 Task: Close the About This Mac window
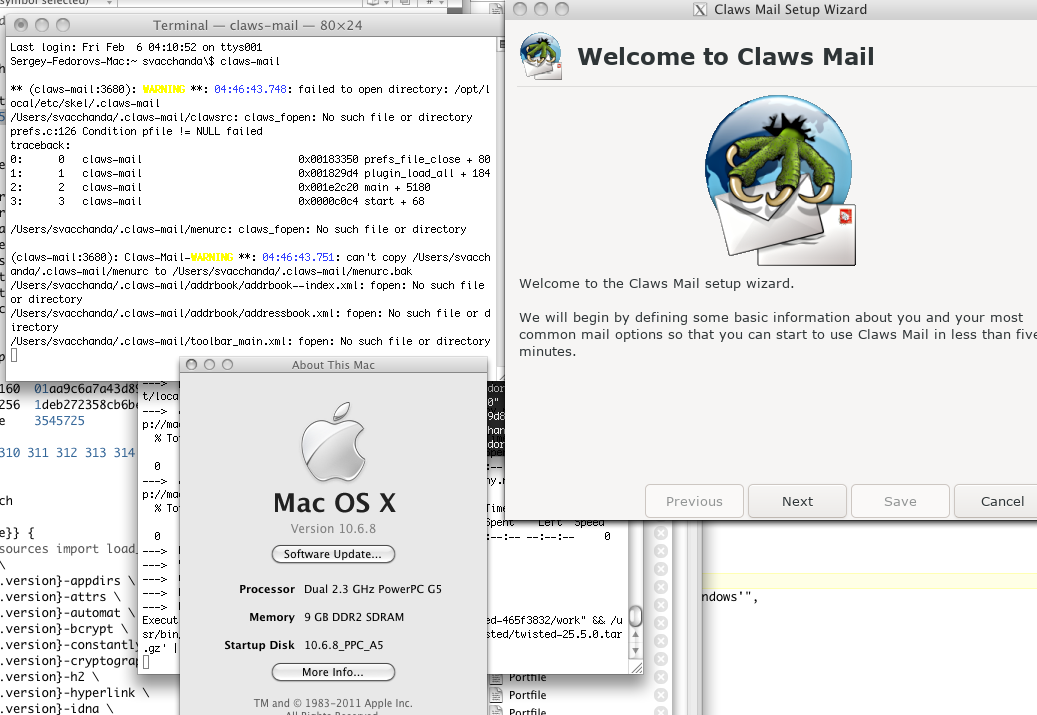click(192, 364)
